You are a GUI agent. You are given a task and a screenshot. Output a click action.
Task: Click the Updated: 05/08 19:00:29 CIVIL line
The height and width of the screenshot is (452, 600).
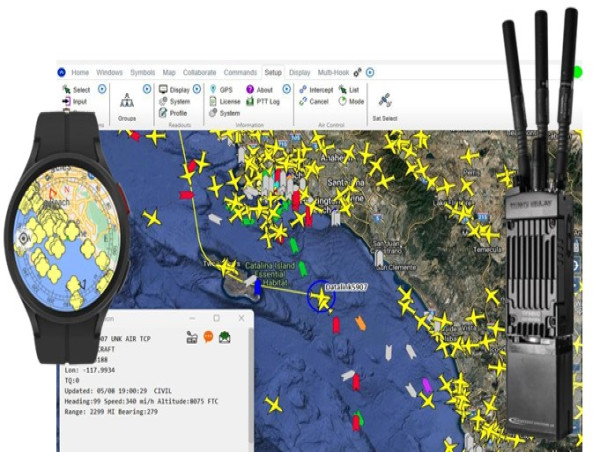tap(118, 391)
